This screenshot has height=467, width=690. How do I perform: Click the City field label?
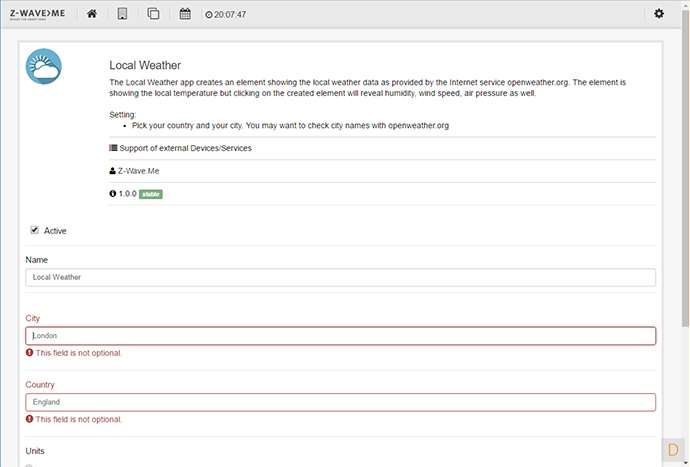coord(33,318)
